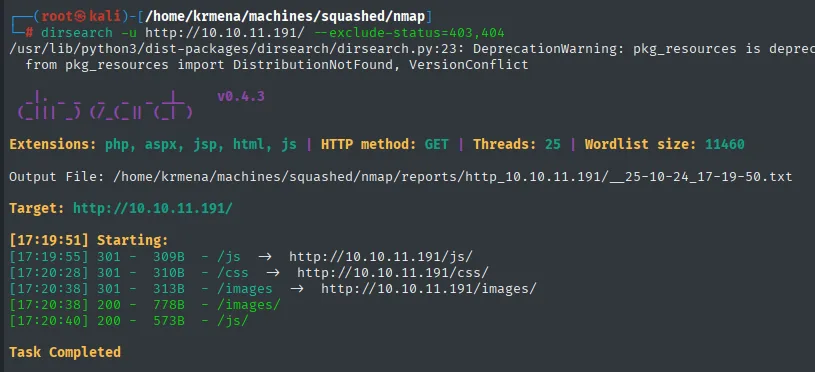Image resolution: width=815 pixels, height=372 pixels.
Task: Click the Output File path line
Action: (401, 177)
